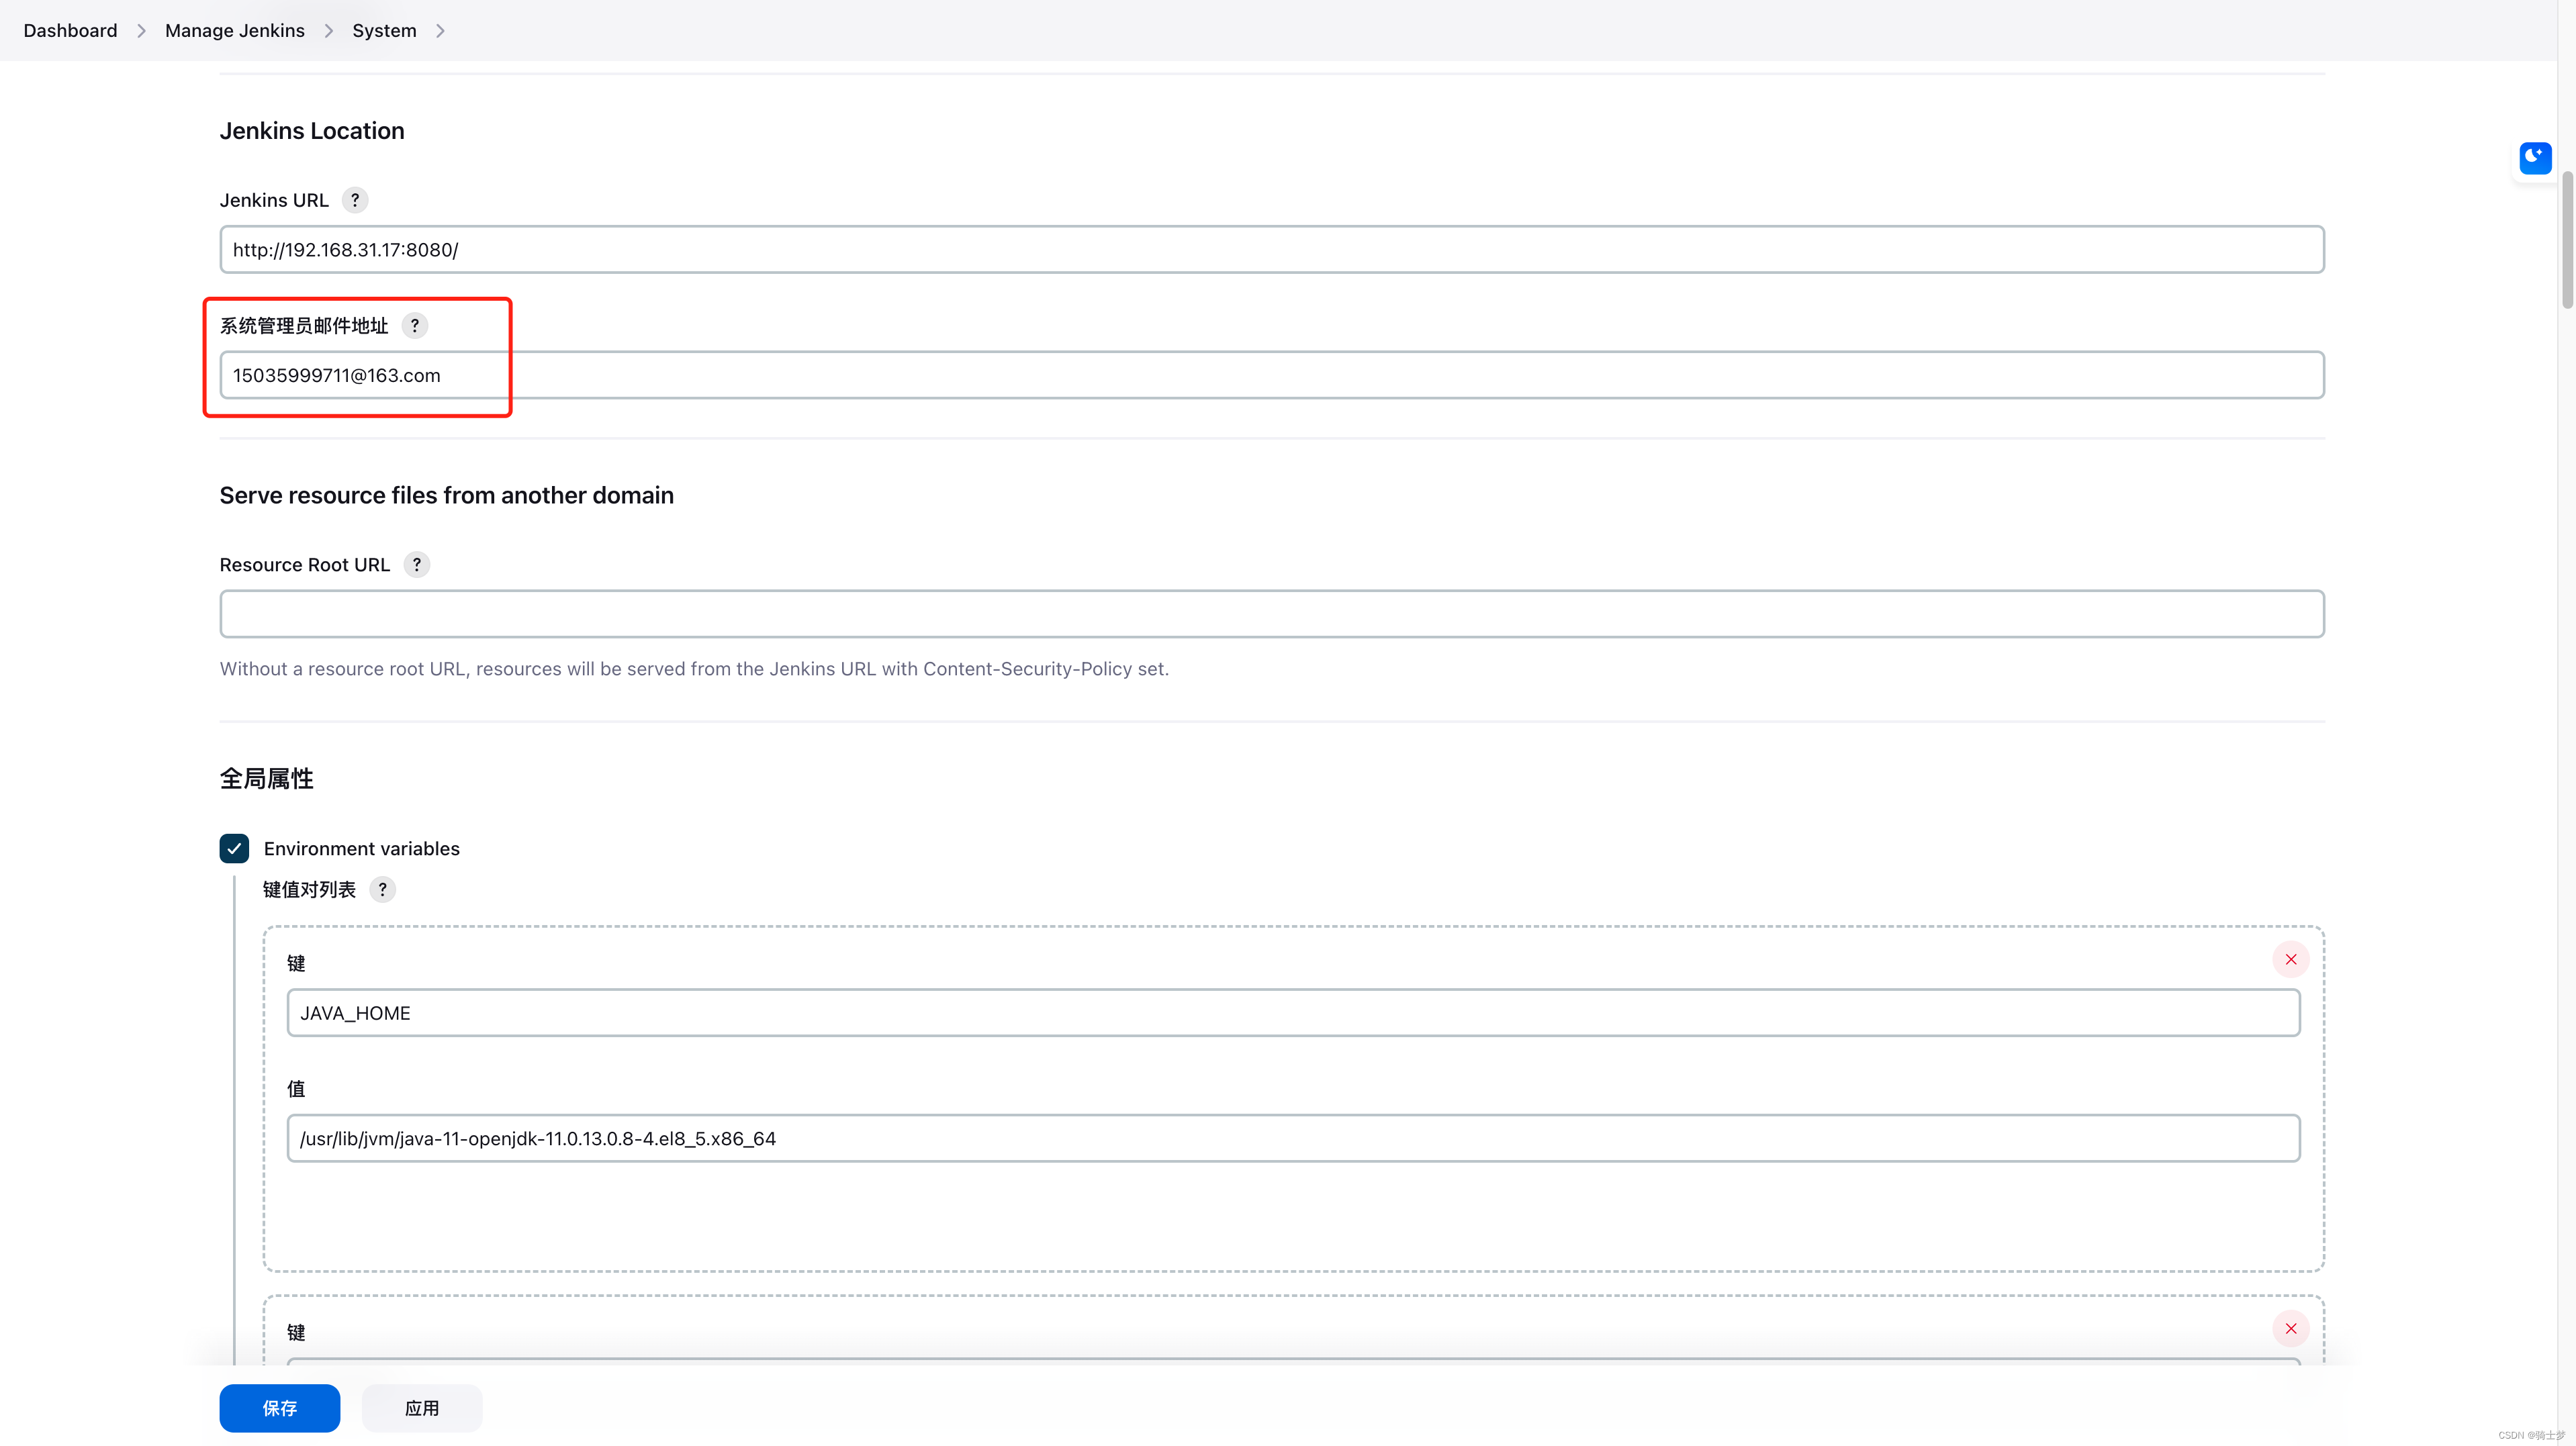Image resolution: width=2576 pixels, height=1446 pixels.
Task: Expand chevron after Manage Jenkins breadcrumb
Action: (x=328, y=31)
